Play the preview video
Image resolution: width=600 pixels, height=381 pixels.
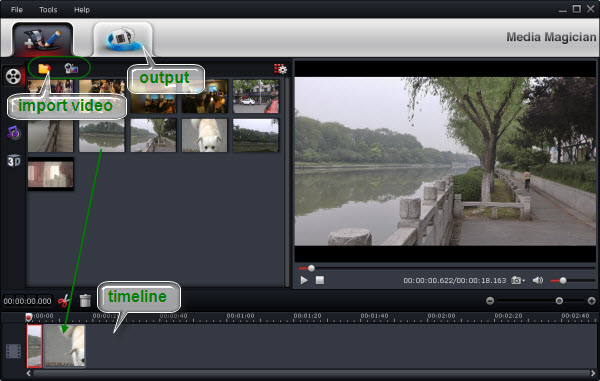[304, 280]
